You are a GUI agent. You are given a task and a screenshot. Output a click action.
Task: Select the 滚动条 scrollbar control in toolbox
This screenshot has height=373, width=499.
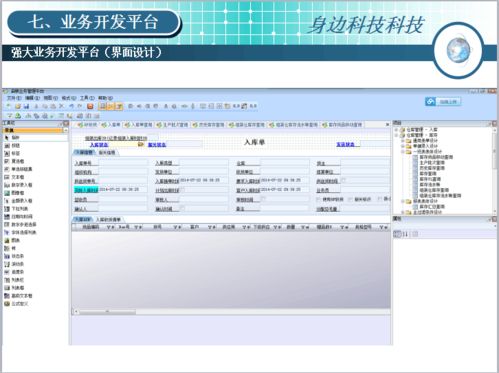(15, 264)
